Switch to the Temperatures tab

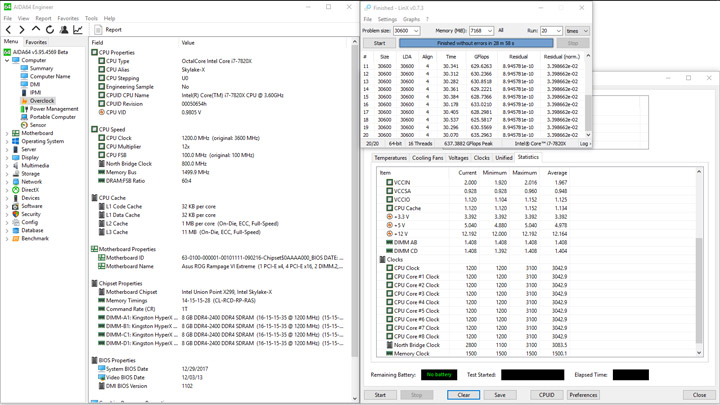(x=390, y=158)
